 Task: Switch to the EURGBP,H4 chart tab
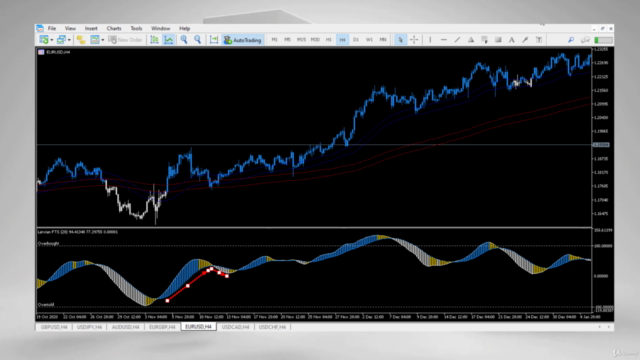(162, 327)
